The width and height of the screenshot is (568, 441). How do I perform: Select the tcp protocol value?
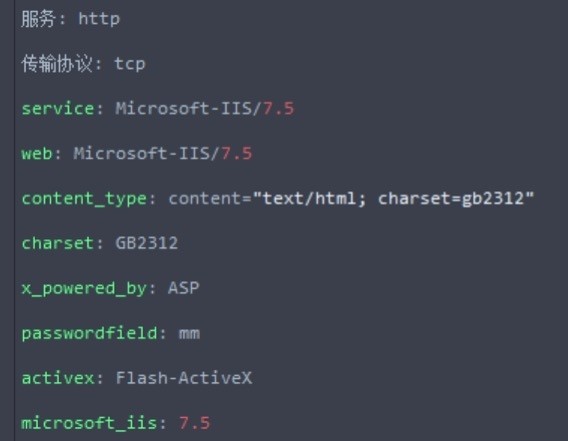click(130, 64)
